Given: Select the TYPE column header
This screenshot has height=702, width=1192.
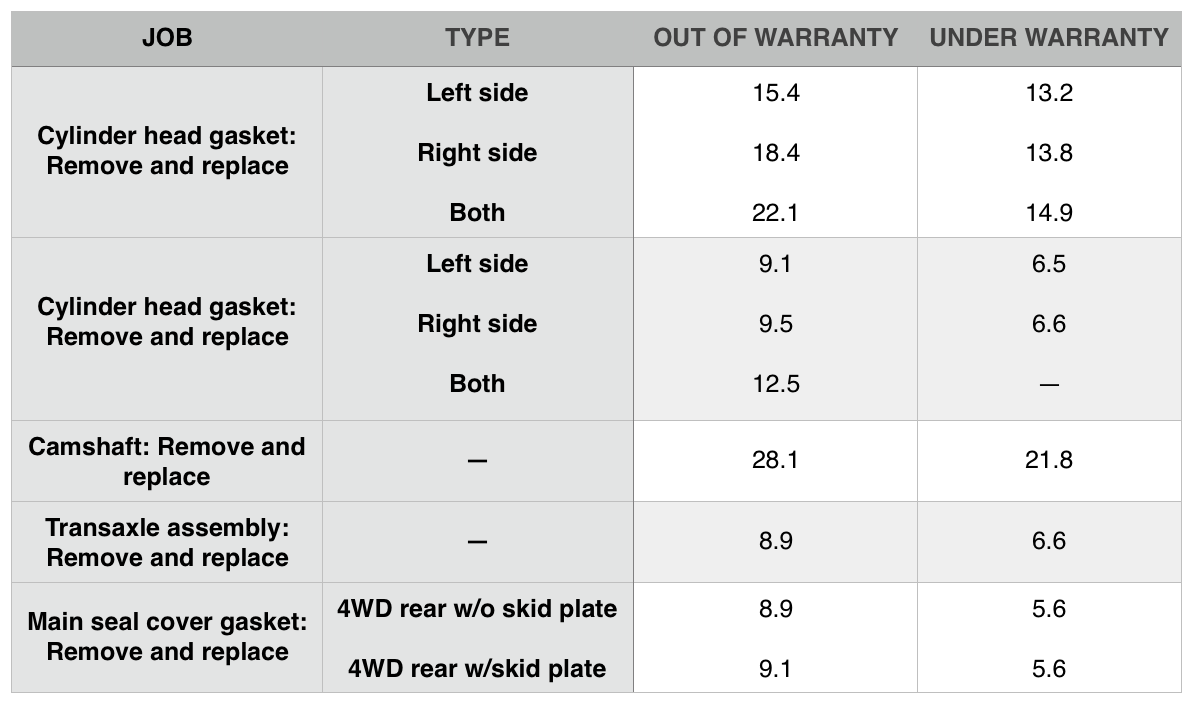Looking at the screenshot, I should point(477,38).
